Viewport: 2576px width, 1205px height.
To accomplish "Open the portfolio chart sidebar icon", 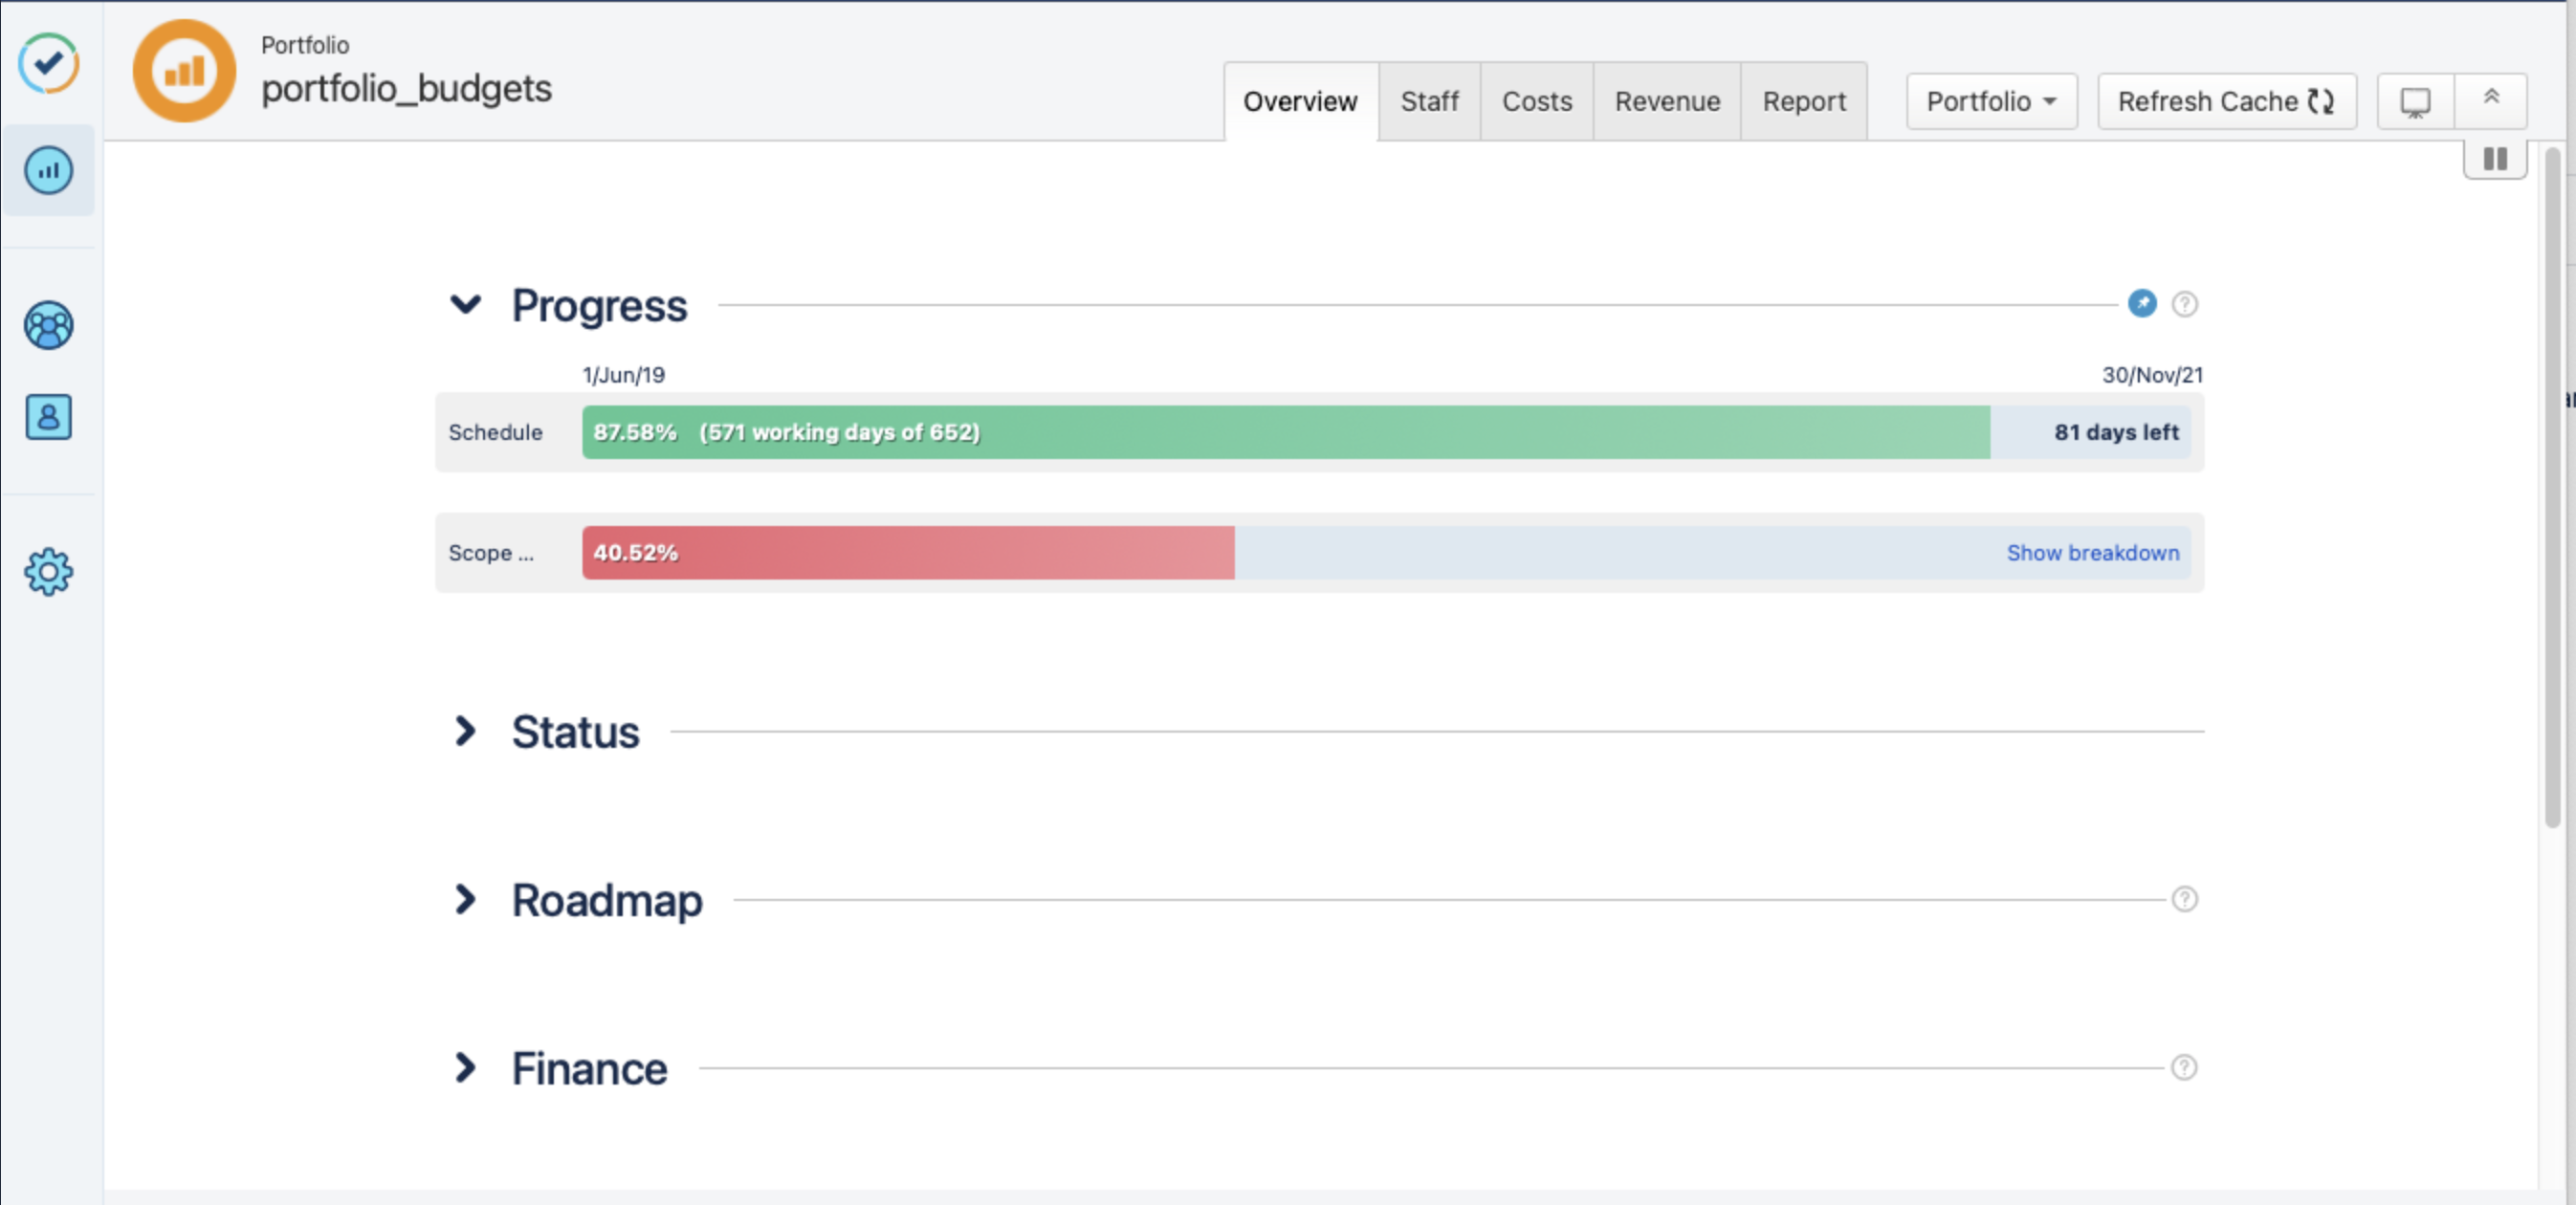I will coord(48,170).
